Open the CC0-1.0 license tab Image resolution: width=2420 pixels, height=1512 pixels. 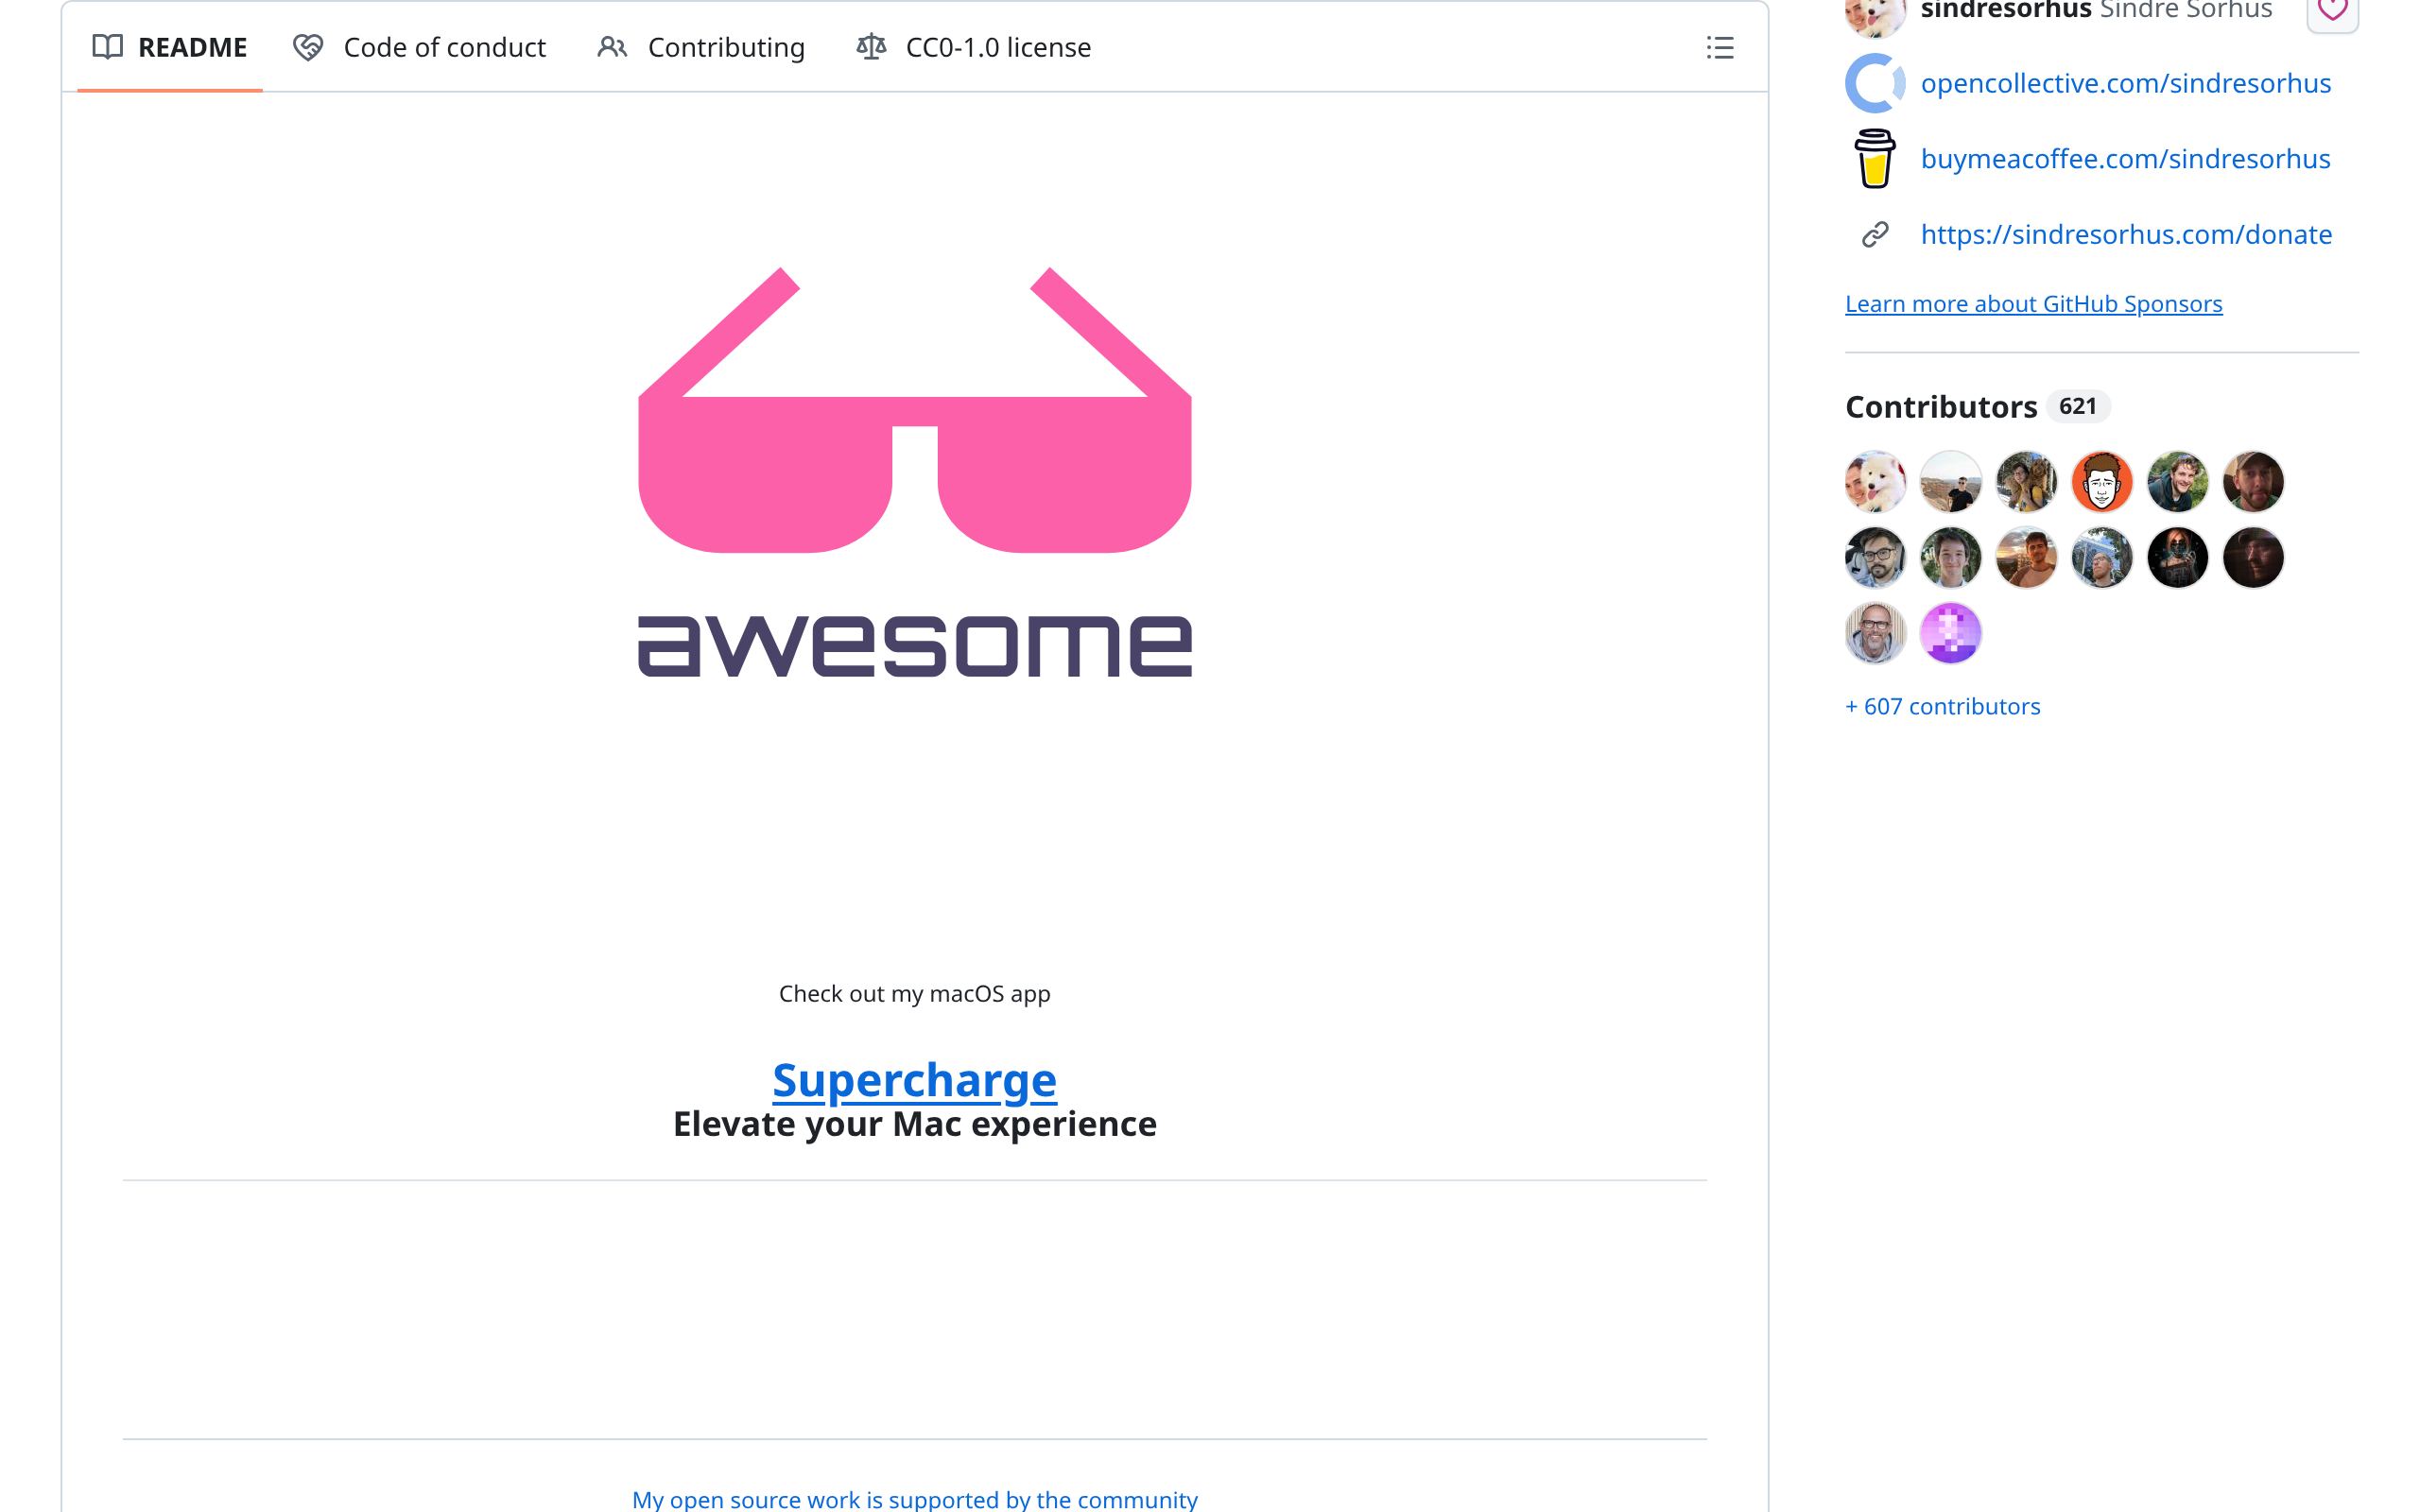(973, 47)
